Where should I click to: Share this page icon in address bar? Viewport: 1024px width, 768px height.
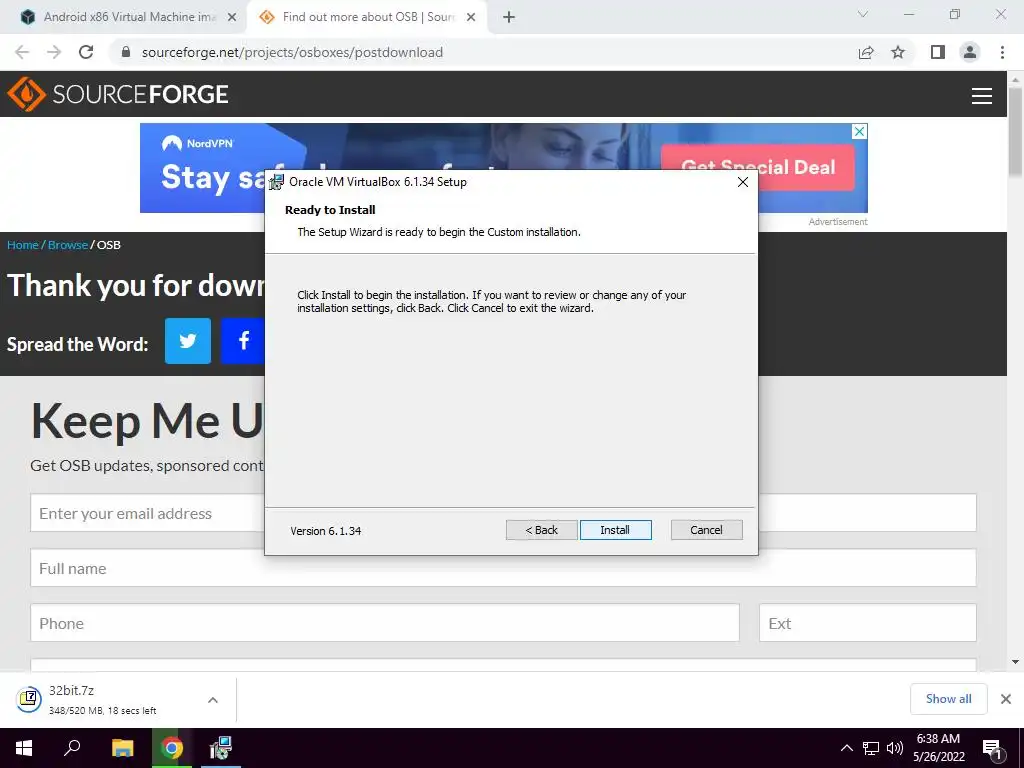tap(866, 52)
